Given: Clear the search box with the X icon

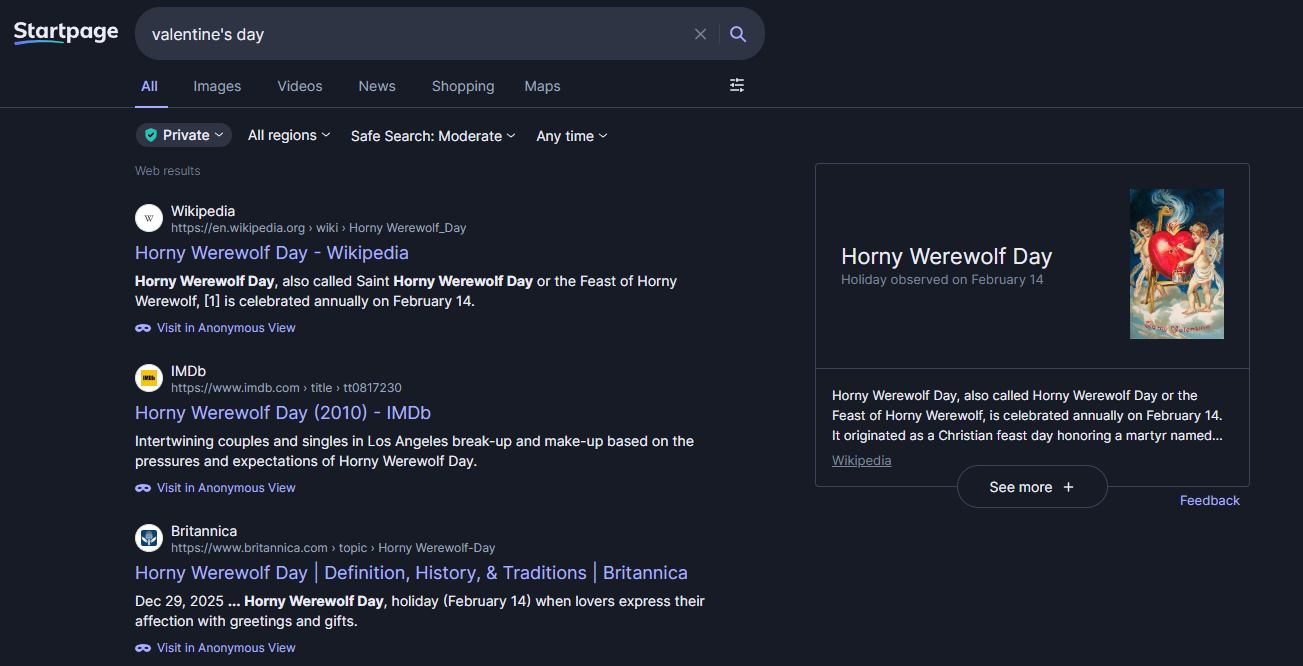Looking at the screenshot, I should 700,34.
